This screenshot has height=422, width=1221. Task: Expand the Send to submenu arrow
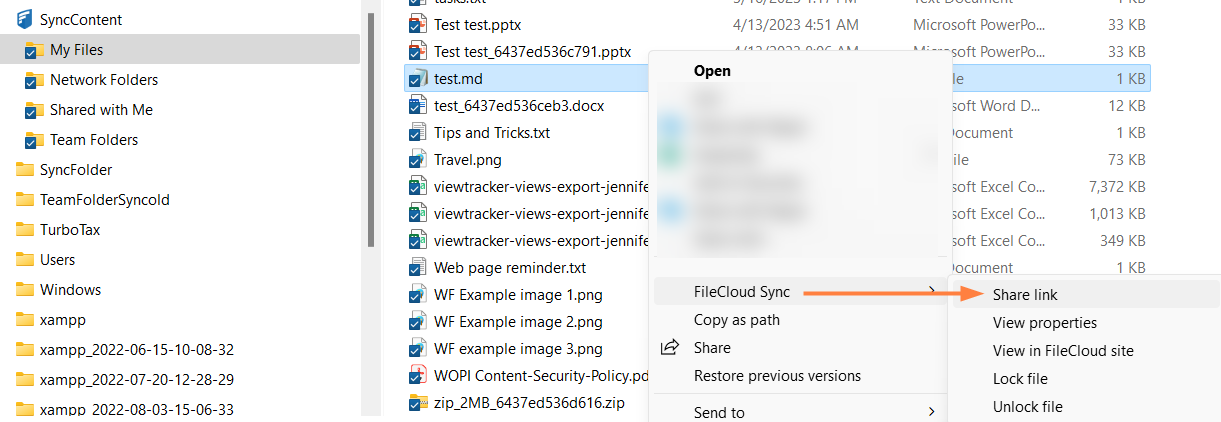tap(932, 412)
